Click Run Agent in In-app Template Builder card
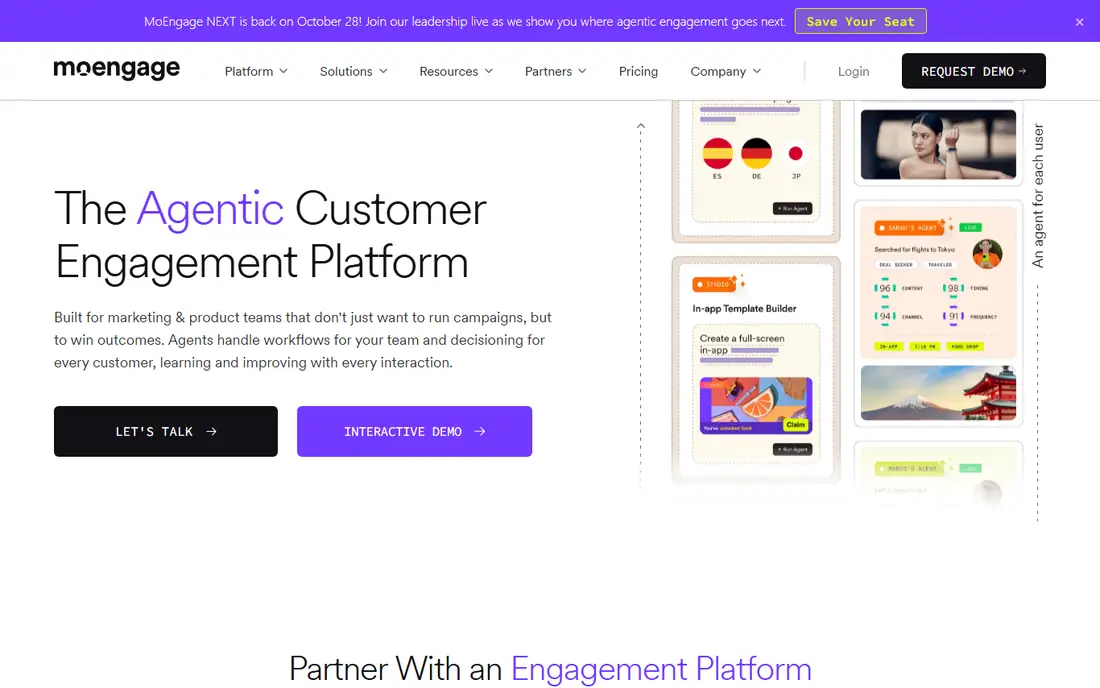 tap(793, 449)
